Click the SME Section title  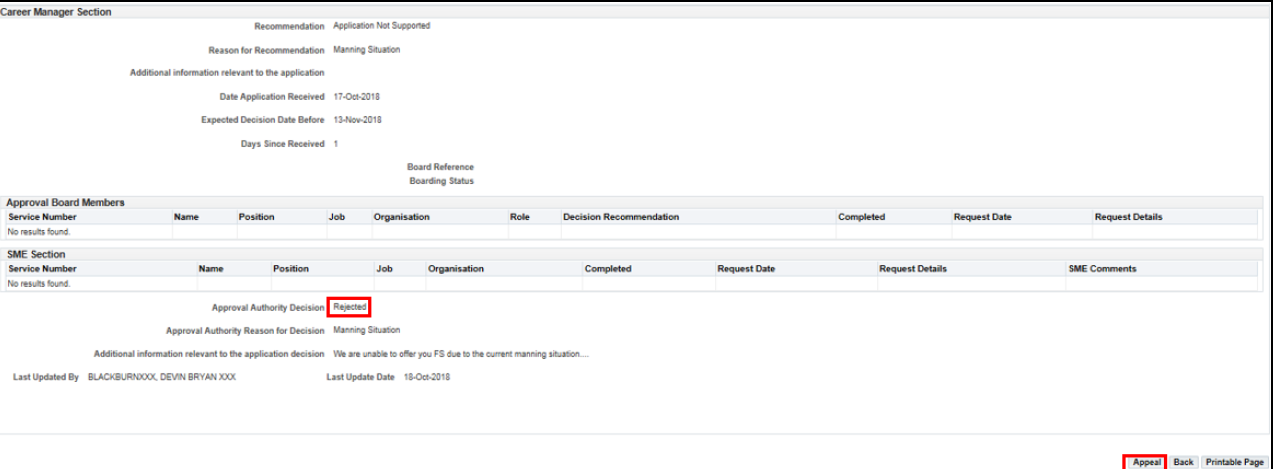pyautogui.click(x=36, y=255)
